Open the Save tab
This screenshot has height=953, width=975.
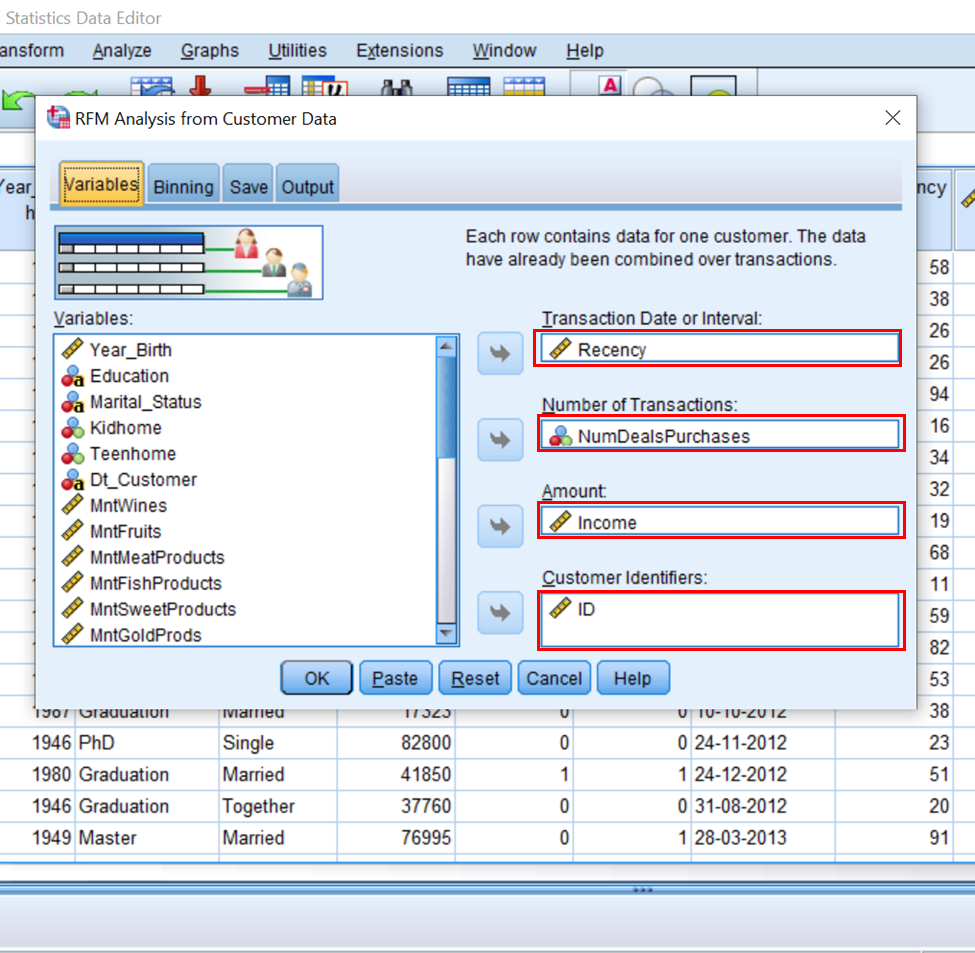[x=249, y=187]
